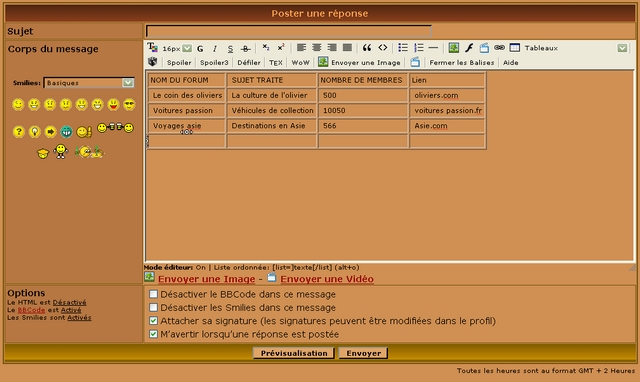Open the text color and font tool
The height and width of the screenshot is (382, 640).
pyautogui.click(x=152, y=47)
